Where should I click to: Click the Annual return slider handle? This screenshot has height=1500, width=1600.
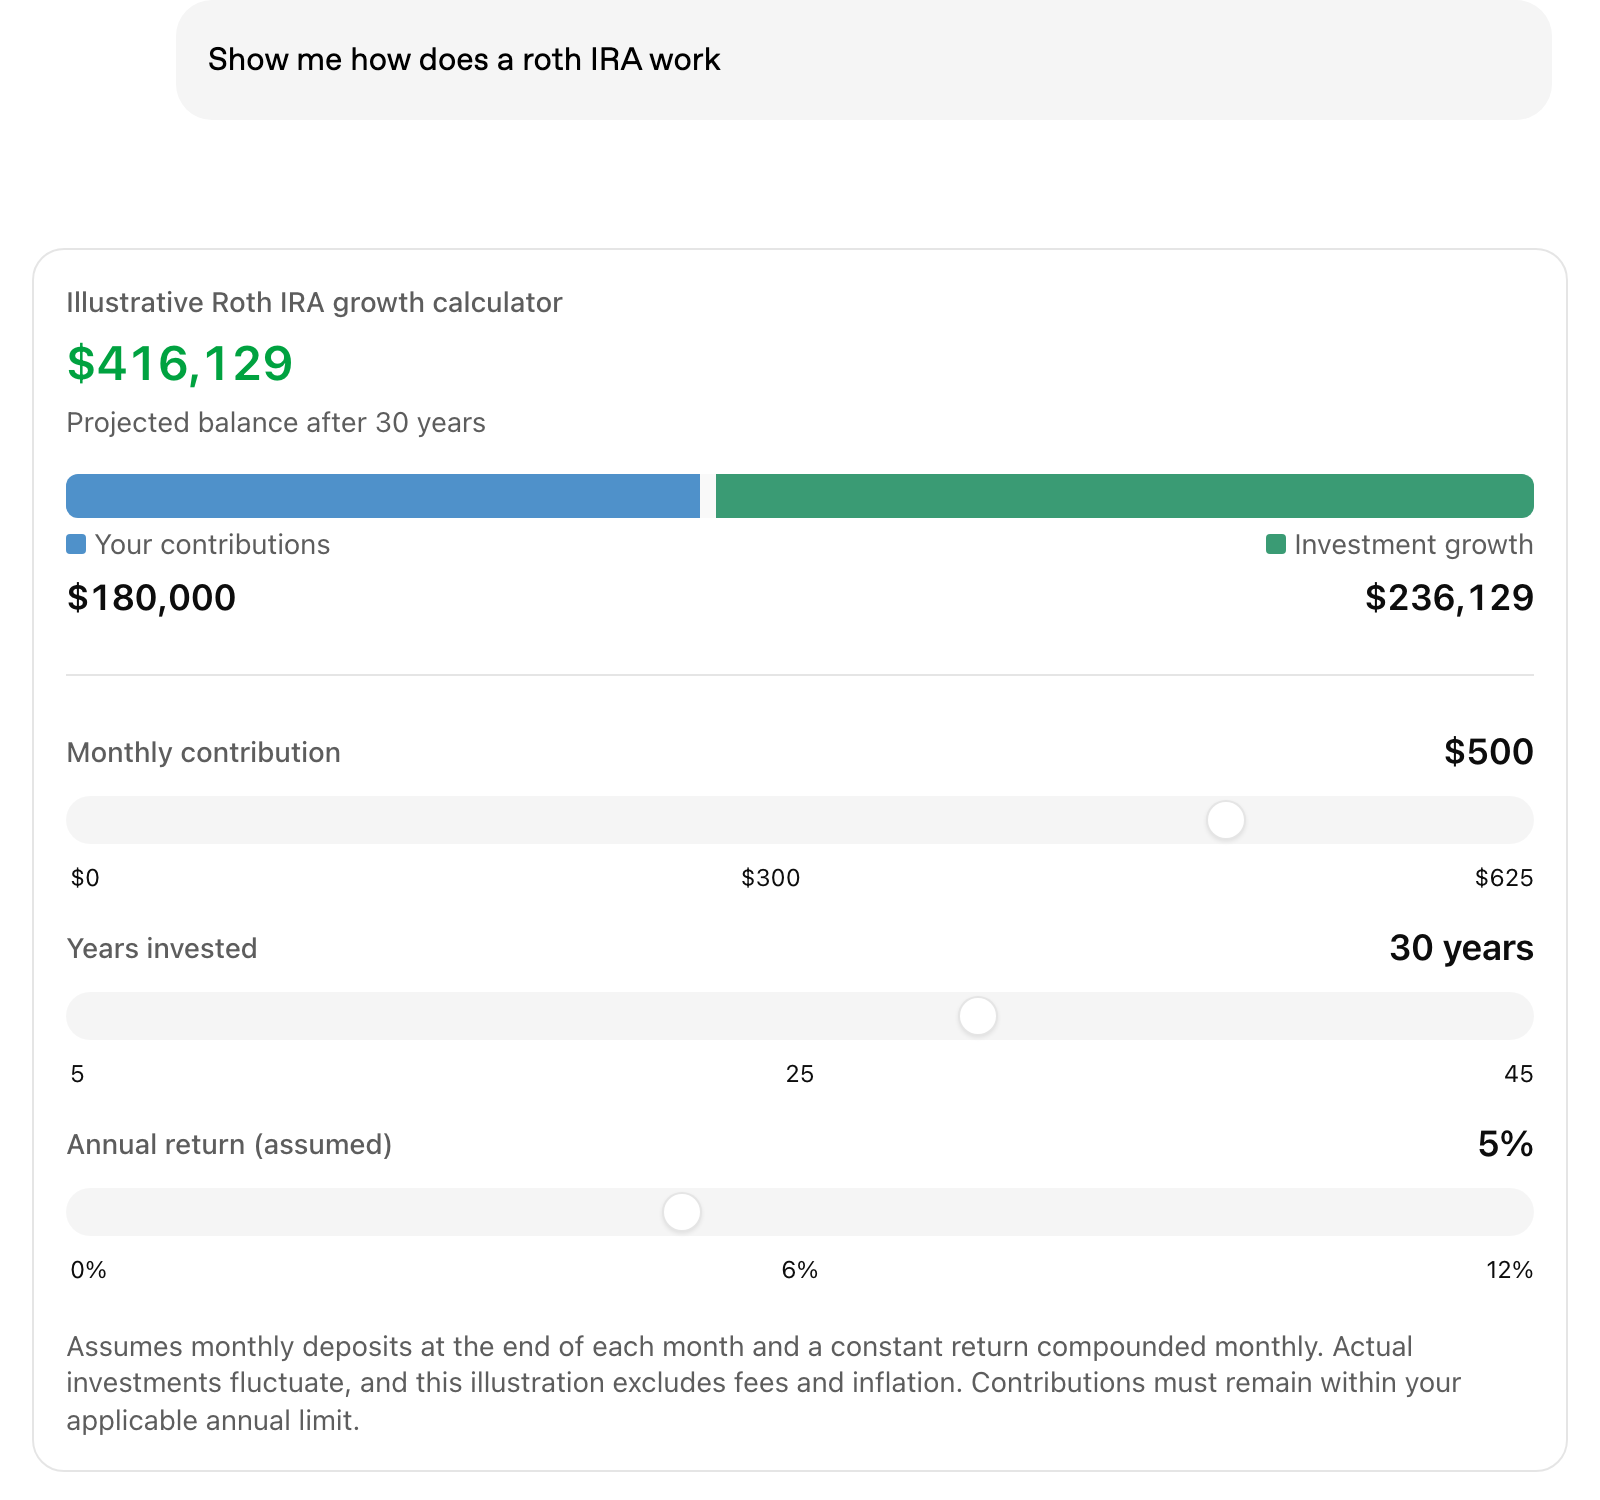point(682,1212)
